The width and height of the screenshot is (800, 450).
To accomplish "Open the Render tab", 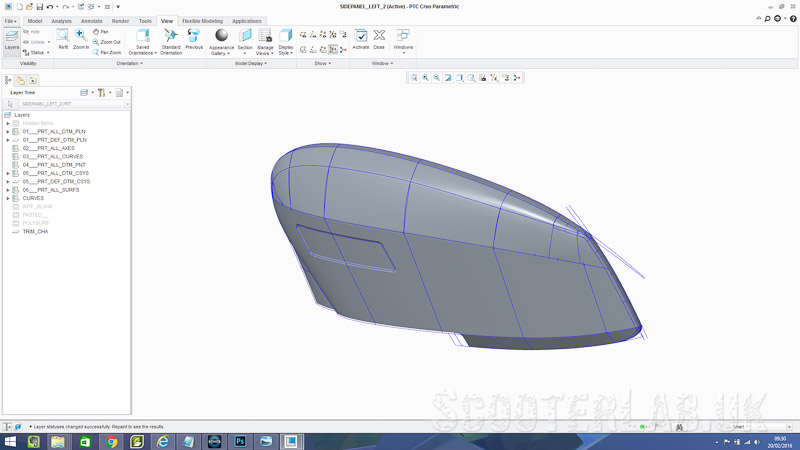I will pyautogui.click(x=120, y=21).
